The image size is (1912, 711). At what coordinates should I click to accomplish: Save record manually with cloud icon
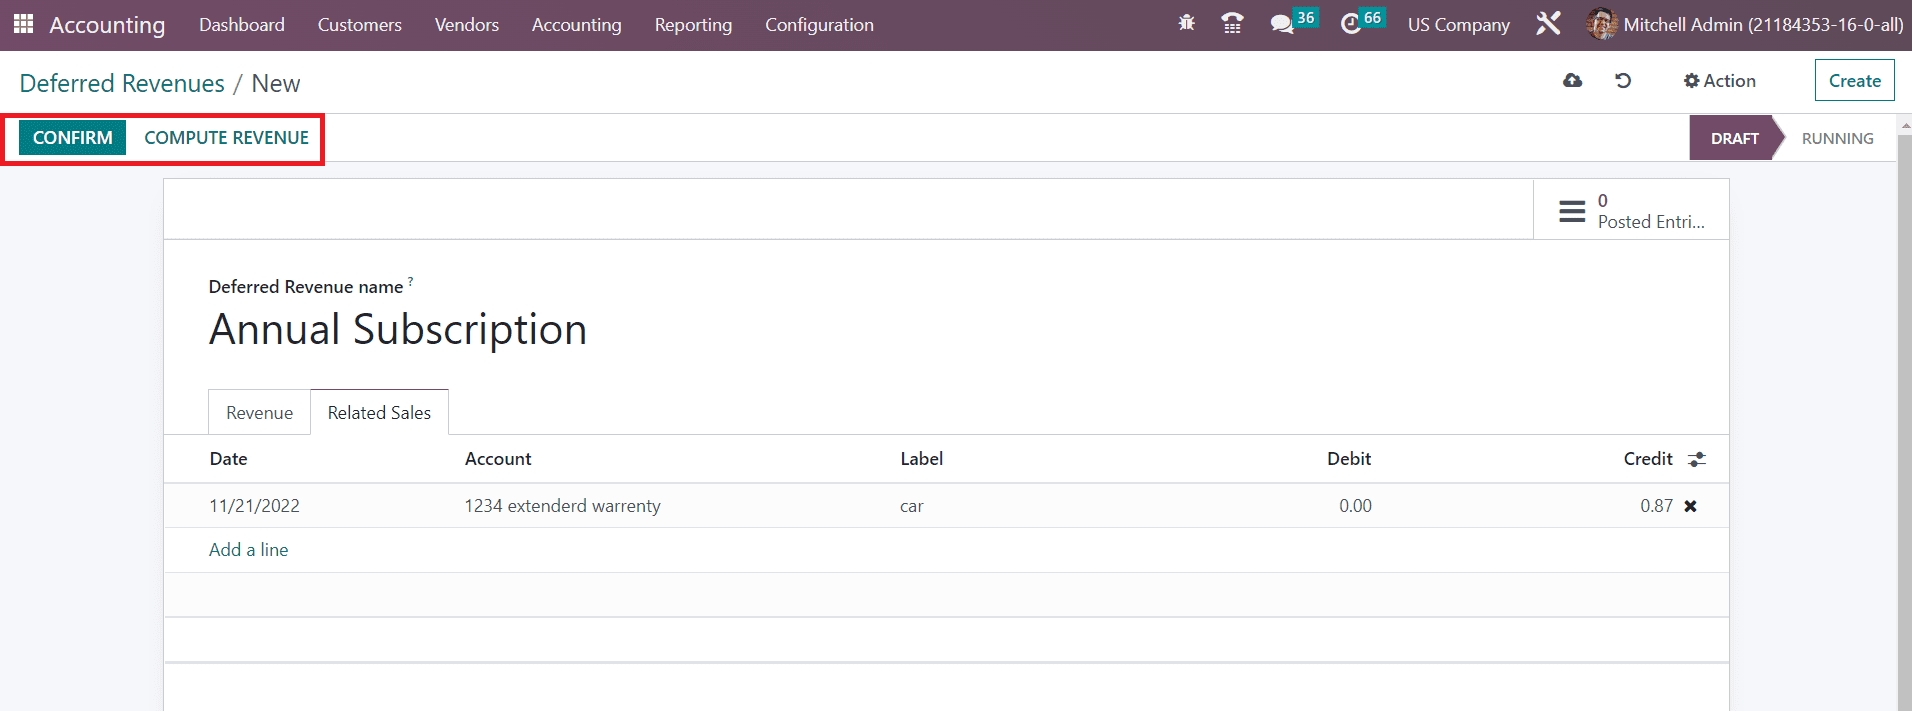pyautogui.click(x=1572, y=81)
